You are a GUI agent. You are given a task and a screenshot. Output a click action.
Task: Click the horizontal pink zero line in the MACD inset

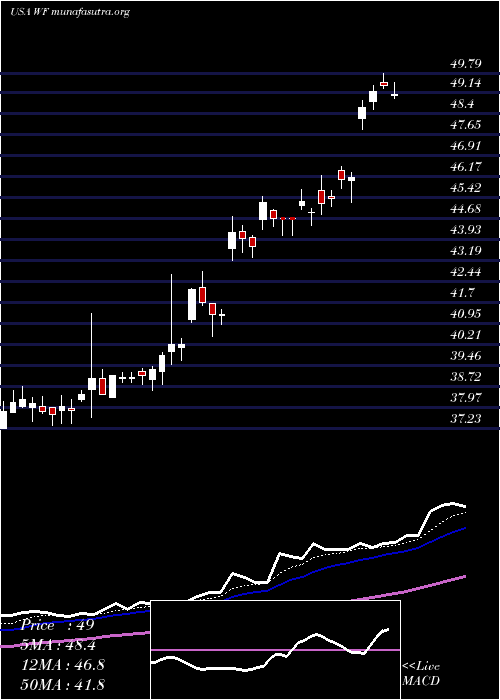pyautogui.click(x=275, y=650)
